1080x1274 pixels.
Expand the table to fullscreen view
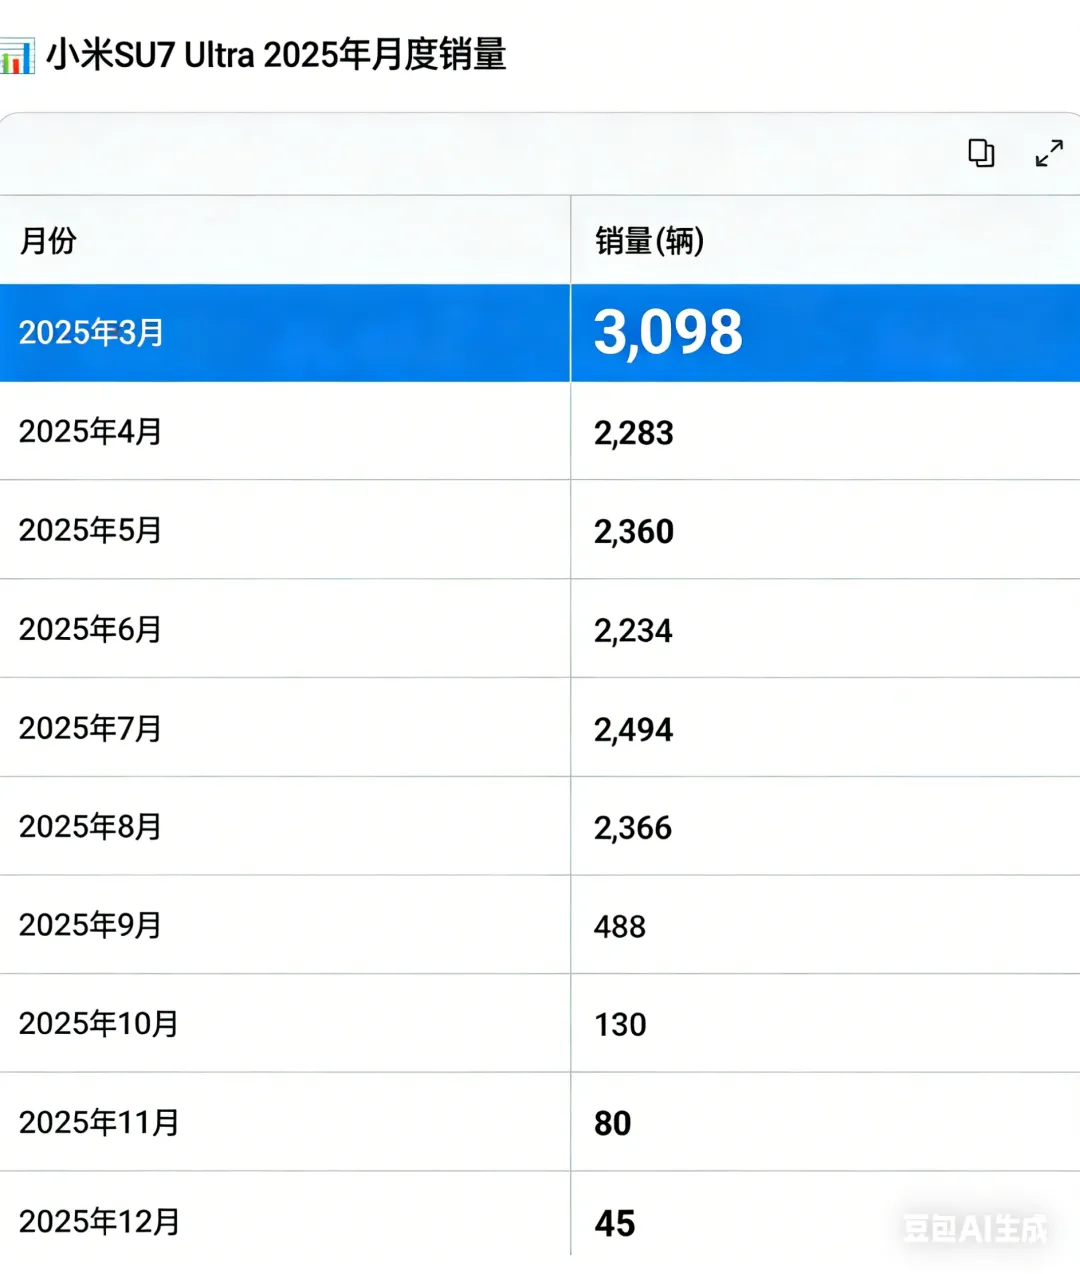pyautogui.click(x=1049, y=153)
